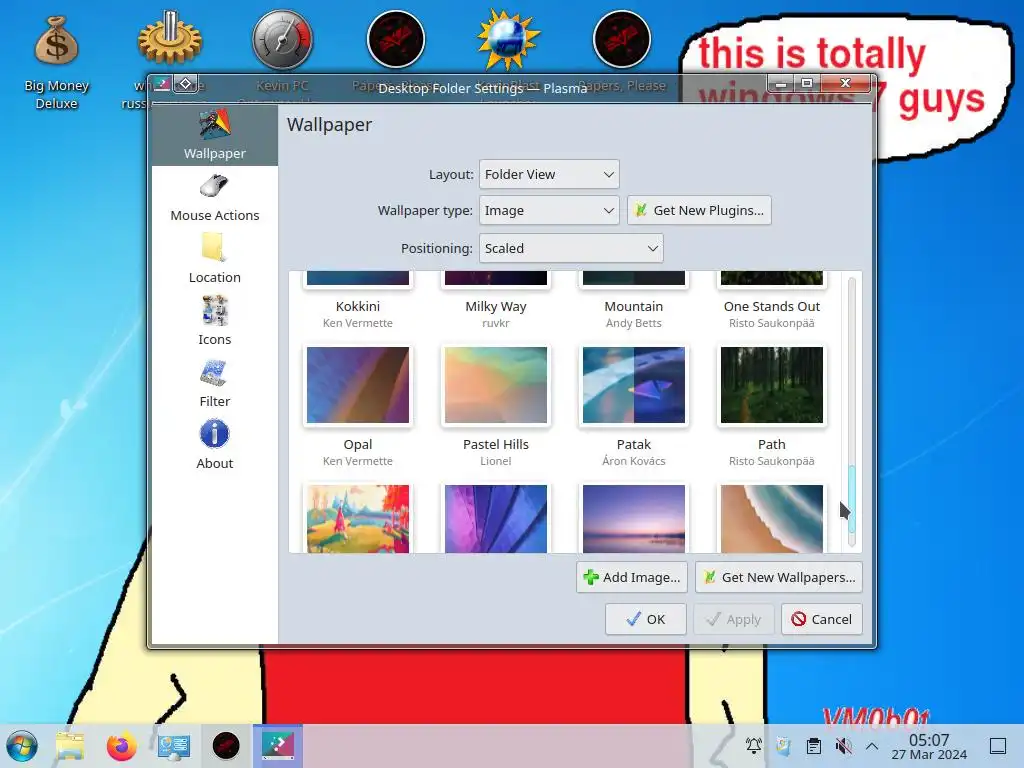Click the Mountain wallpaper label
The image size is (1024, 768).
pos(633,306)
